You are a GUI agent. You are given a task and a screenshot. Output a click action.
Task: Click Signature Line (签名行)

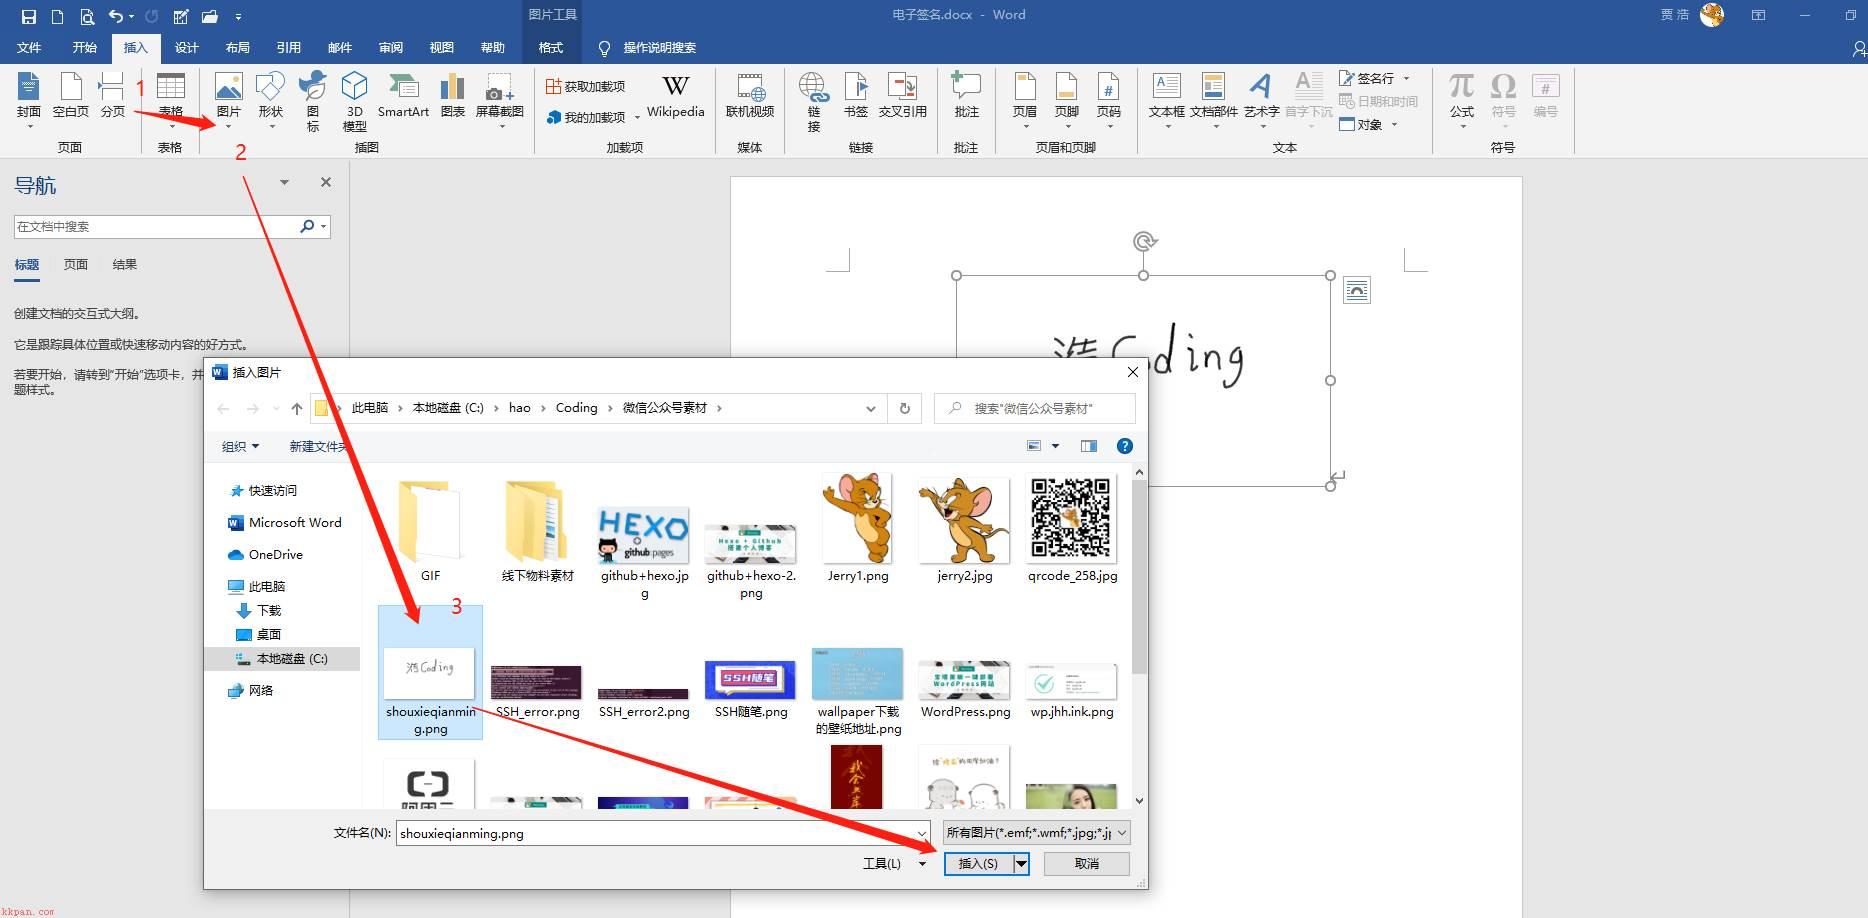click(1375, 78)
